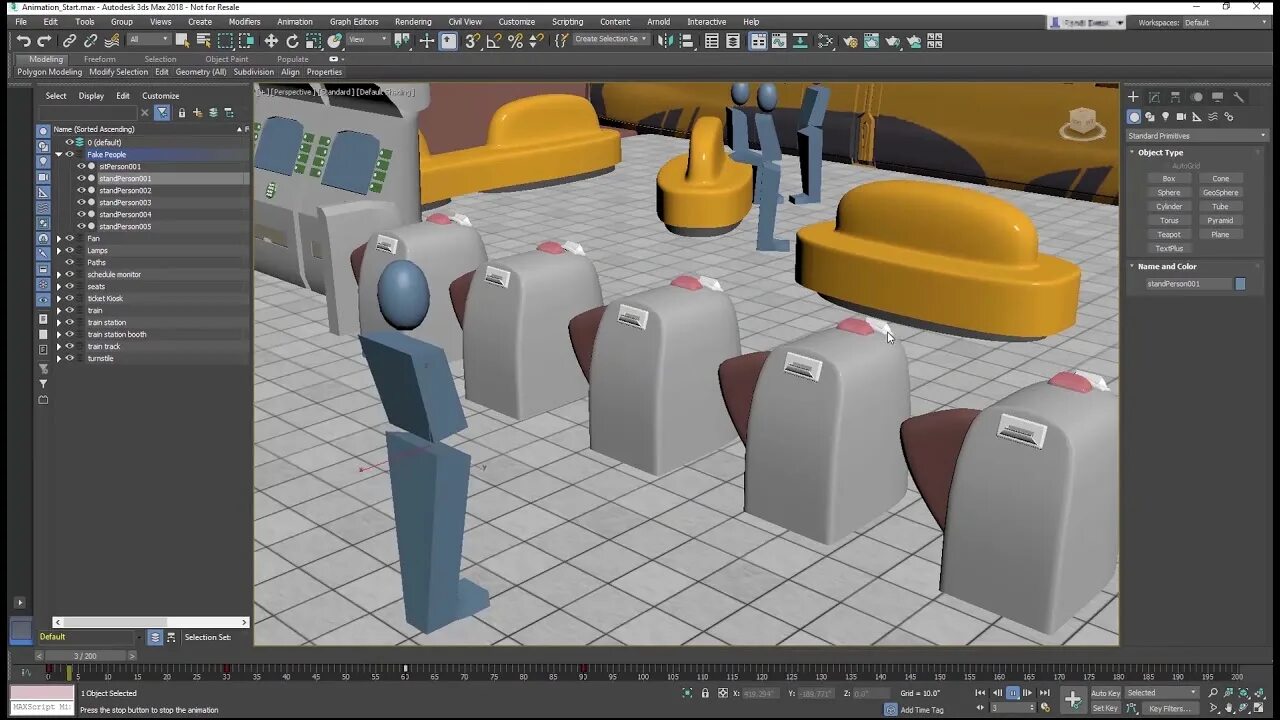The image size is (1280, 720).
Task: Open the Modifiers menu
Action: pyautogui.click(x=244, y=21)
